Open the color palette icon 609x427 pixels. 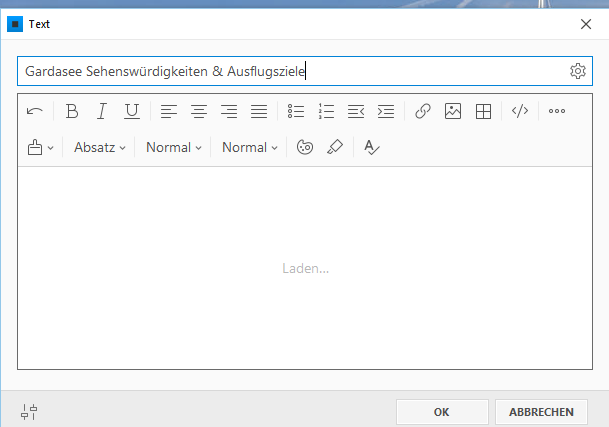tap(305, 148)
